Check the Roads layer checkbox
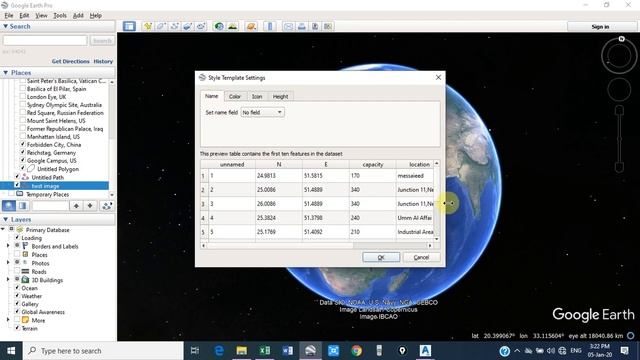This screenshot has width=640, height=360. [17, 271]
